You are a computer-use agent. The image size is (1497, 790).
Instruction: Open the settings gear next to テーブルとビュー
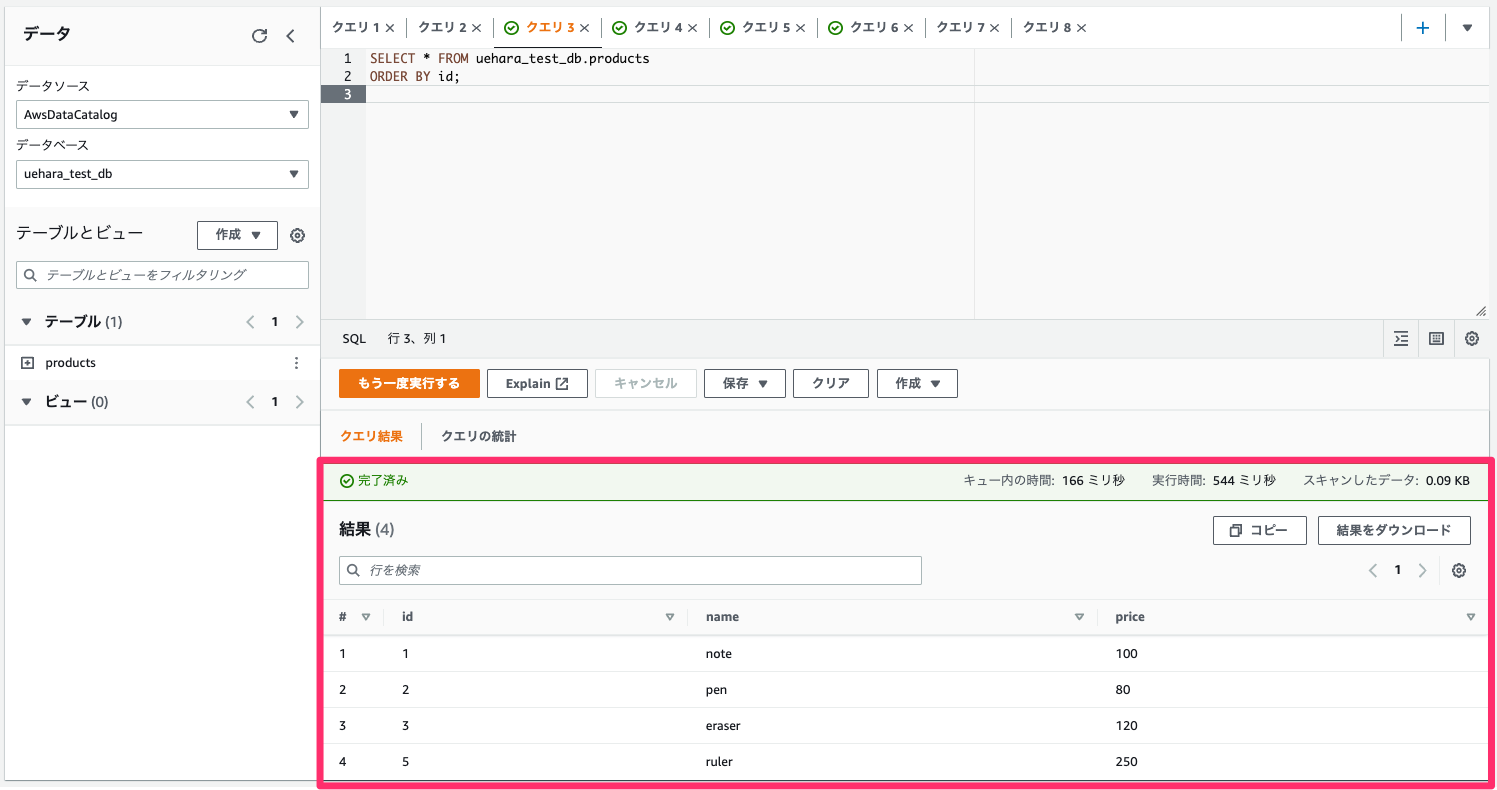point(297,235)
